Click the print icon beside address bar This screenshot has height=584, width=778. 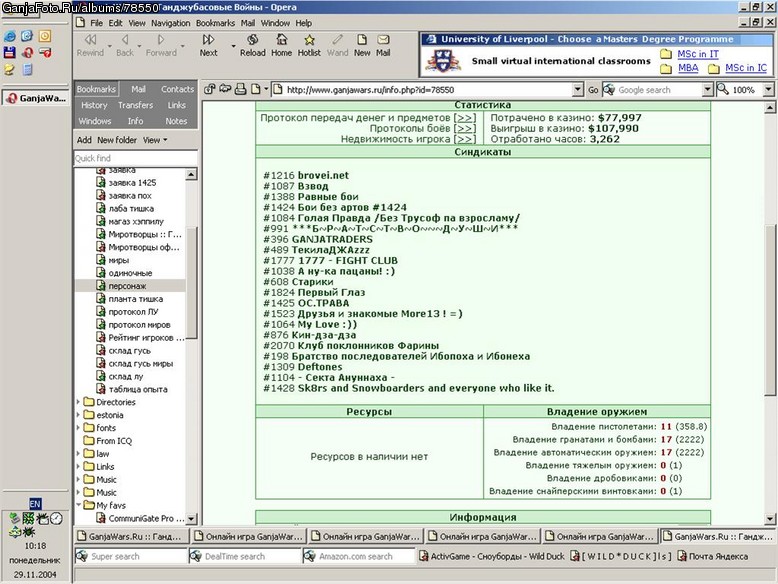pyautogui.click(x=241, y=89)
